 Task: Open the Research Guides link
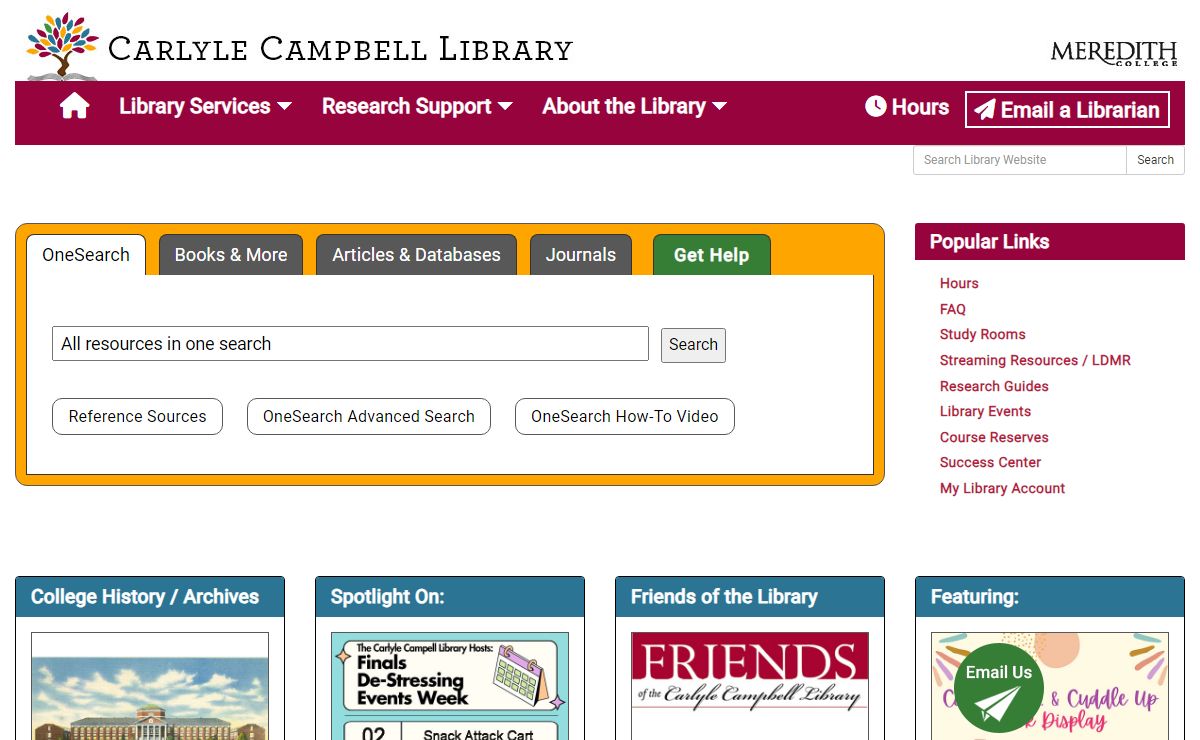coord(994,386)
